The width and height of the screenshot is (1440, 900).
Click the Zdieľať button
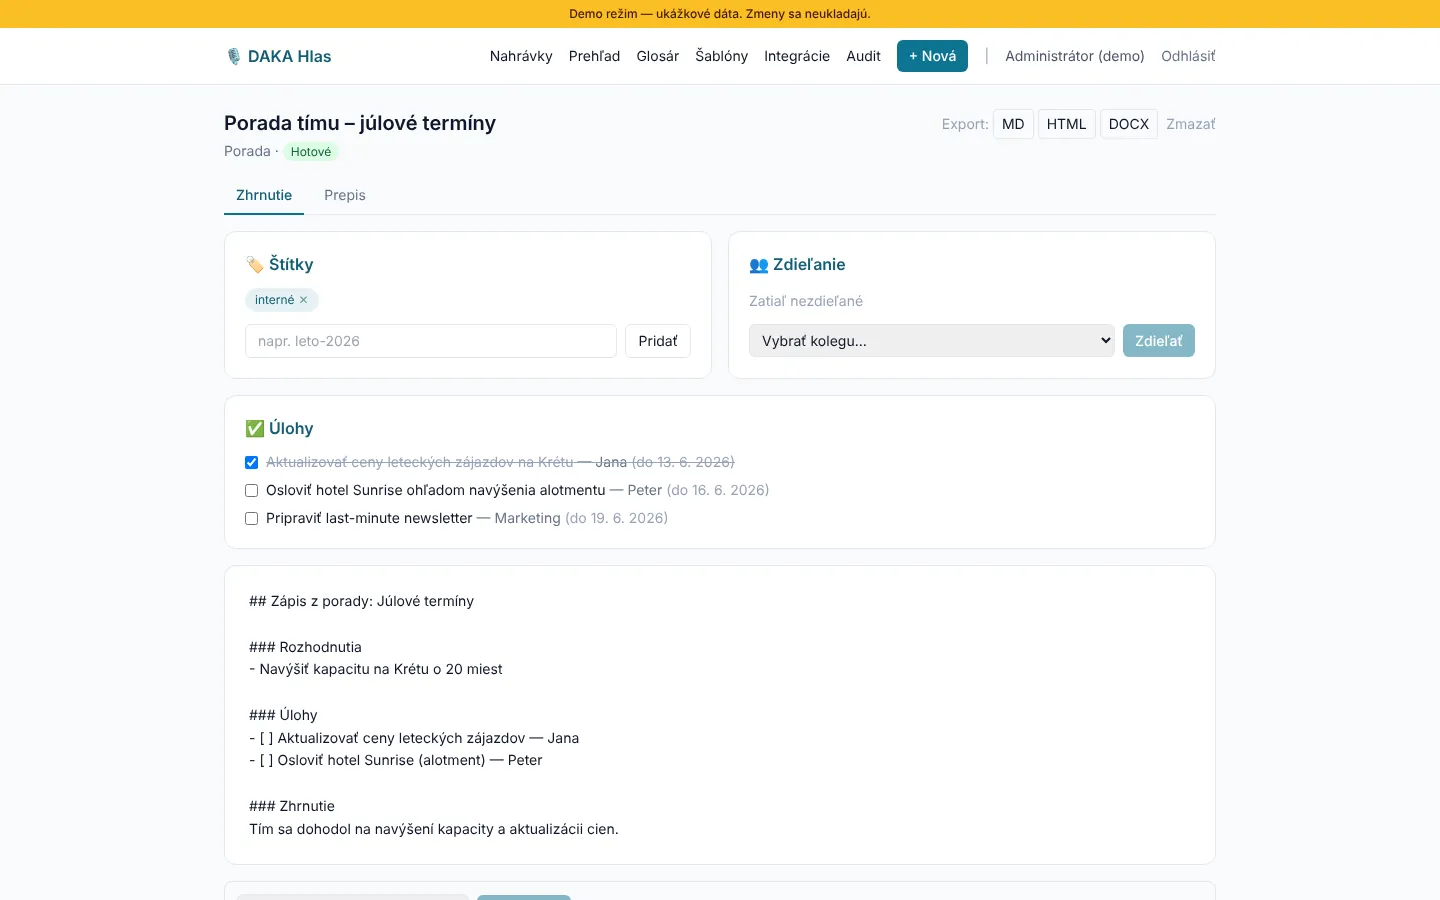pos(1159,341)
